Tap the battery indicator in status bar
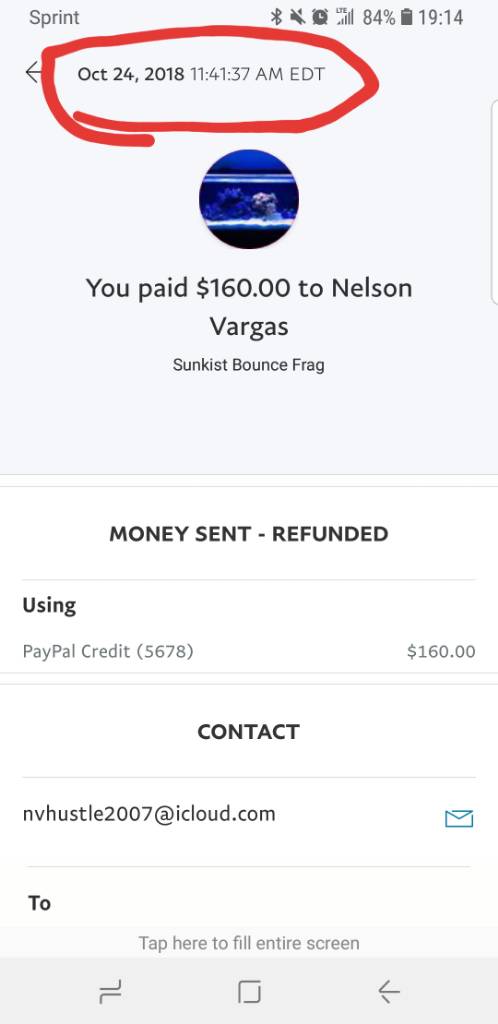 coord(406,18)
